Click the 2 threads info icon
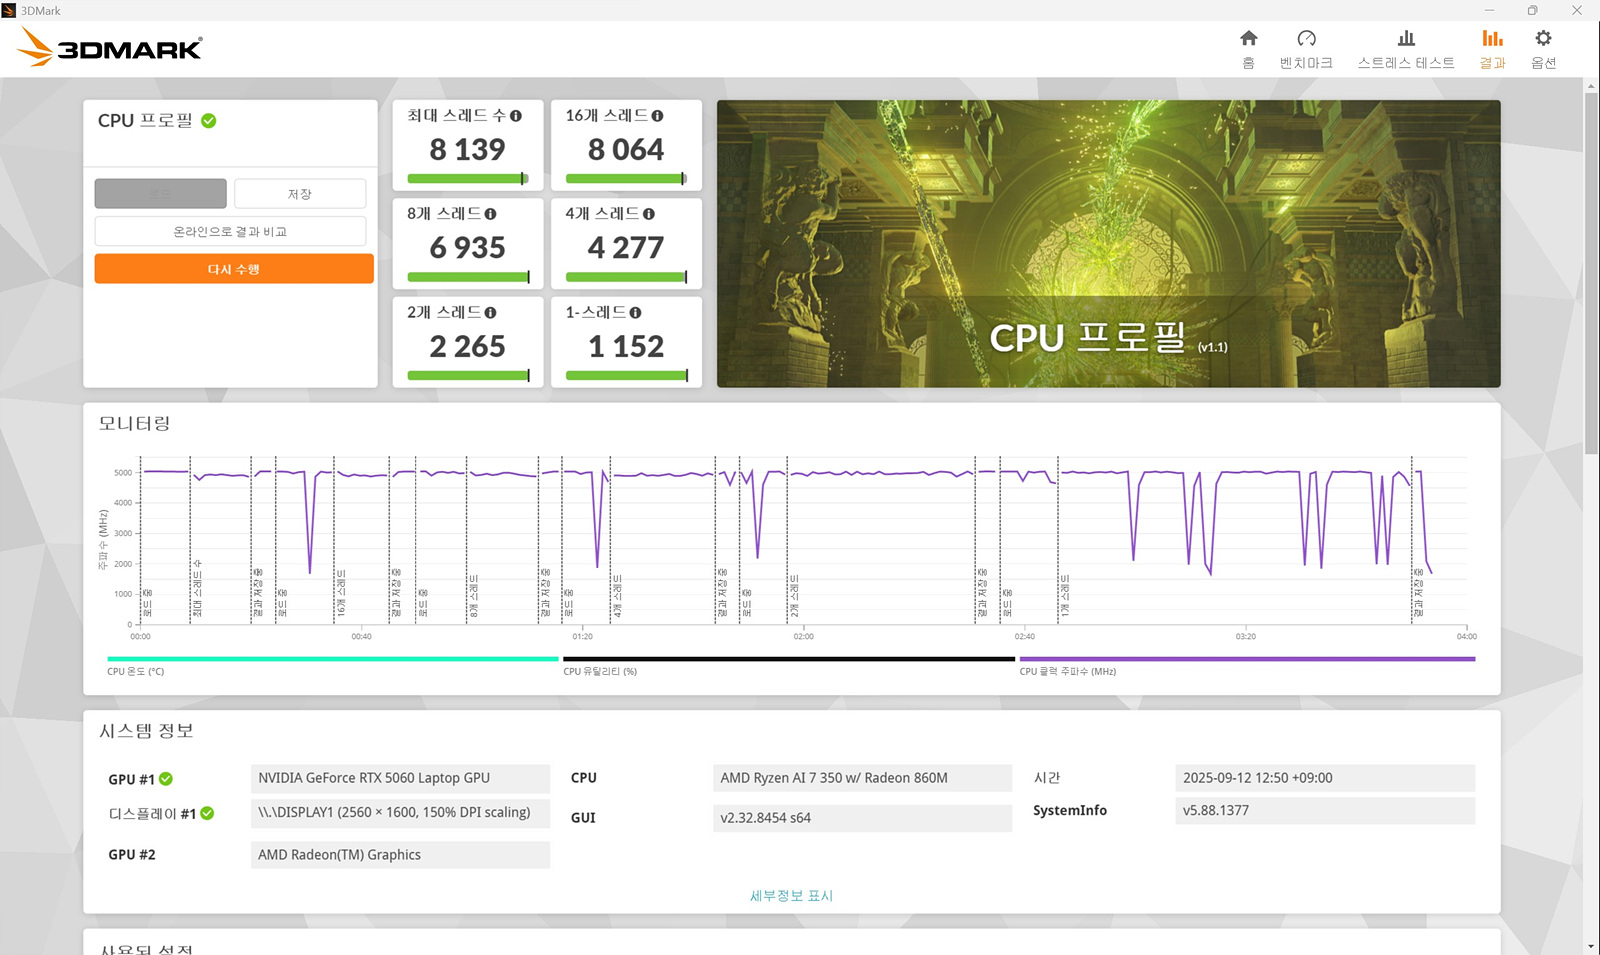The image size is (1600, 955). click(x=490, y=313)
